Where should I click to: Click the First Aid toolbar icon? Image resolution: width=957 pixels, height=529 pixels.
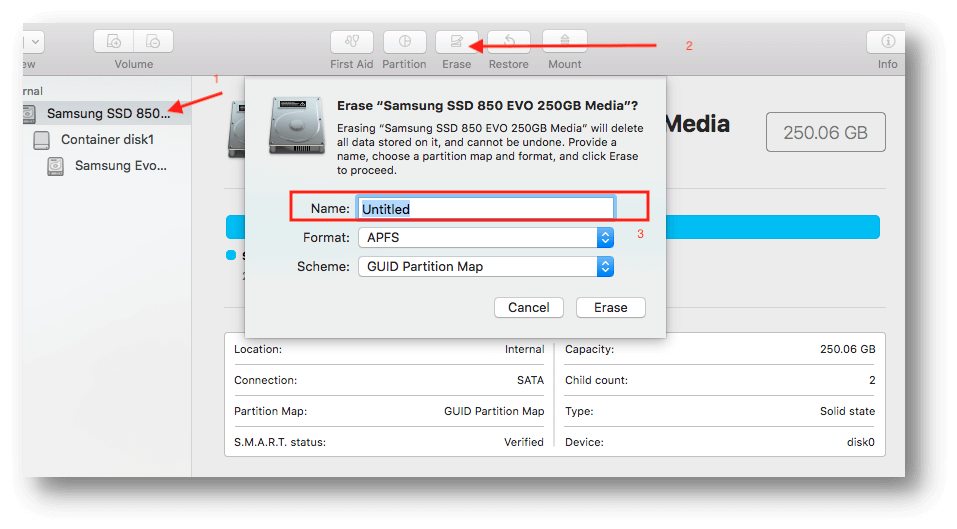tap(352, 41)
